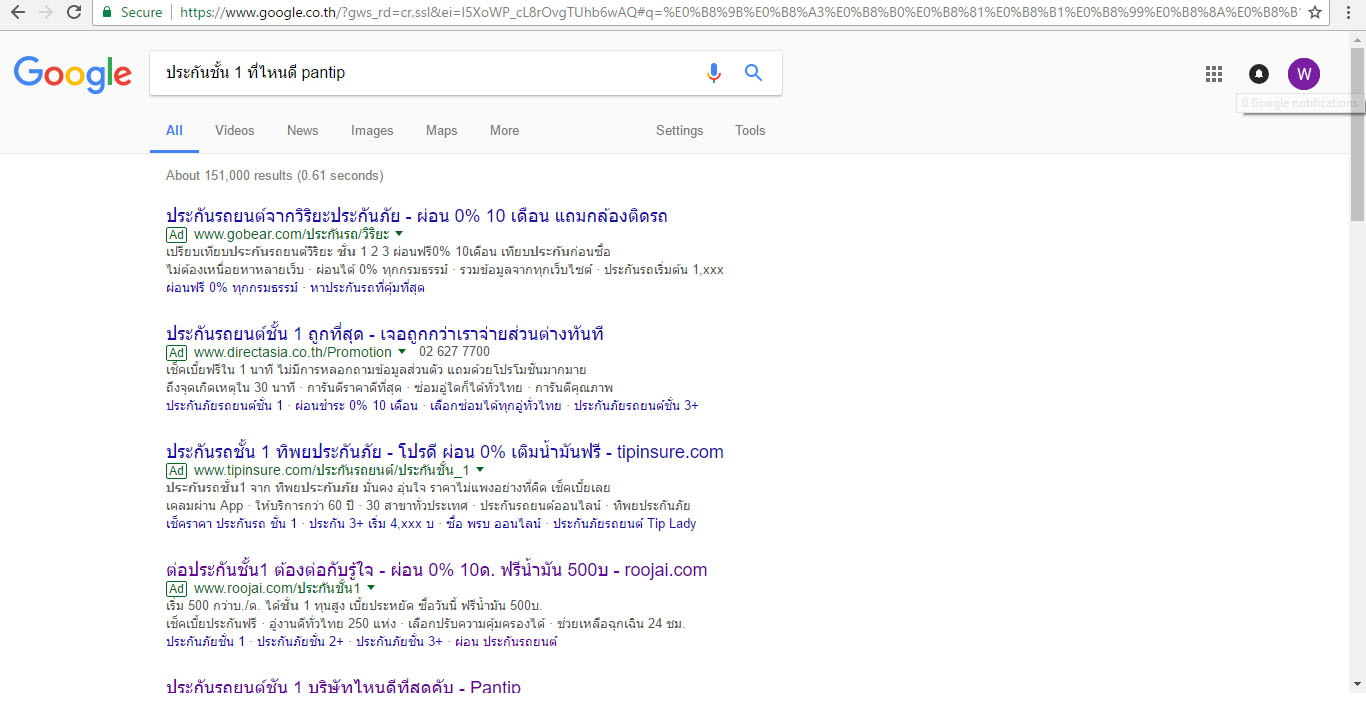Screen dimensions: 1366x703
Task: Click the ผ่อน ประกันรถยนต์ sitelink under roojai
Action: (506, 642)
